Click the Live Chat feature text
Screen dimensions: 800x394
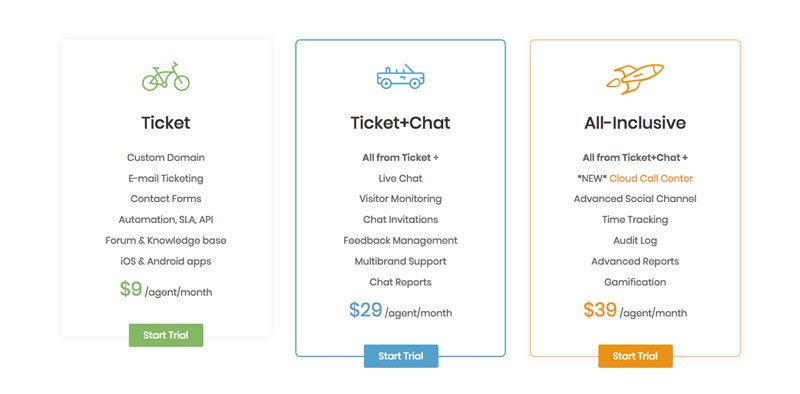coord(401,178)
